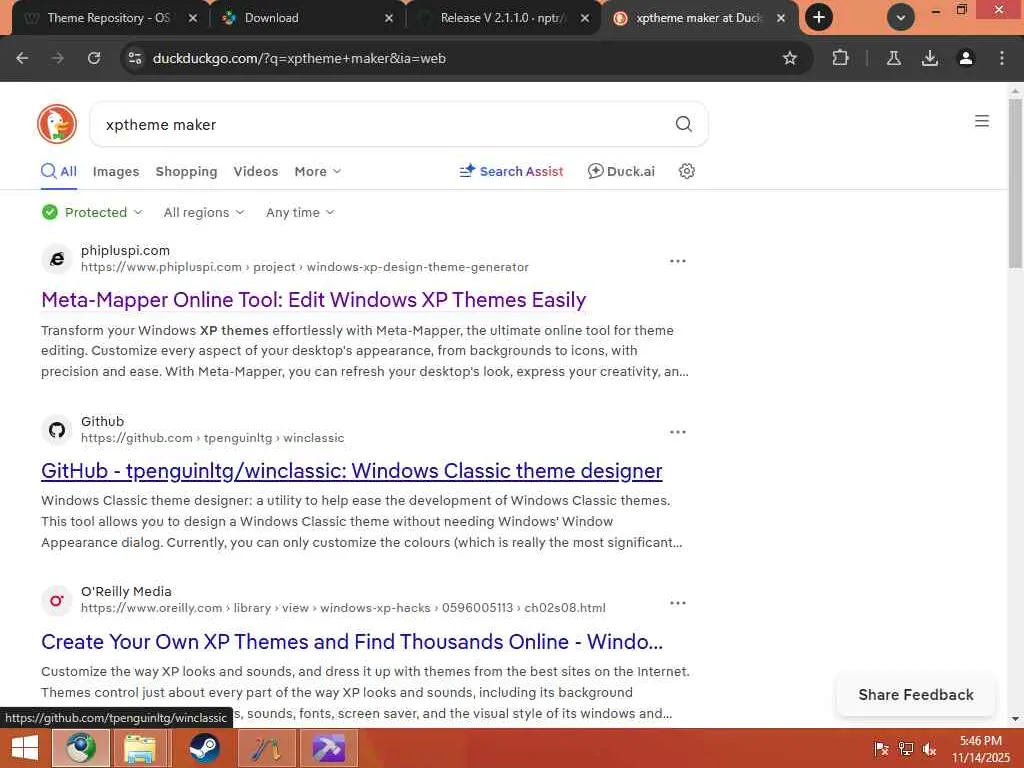Click the Share Feedback button

tap(916, 695)
